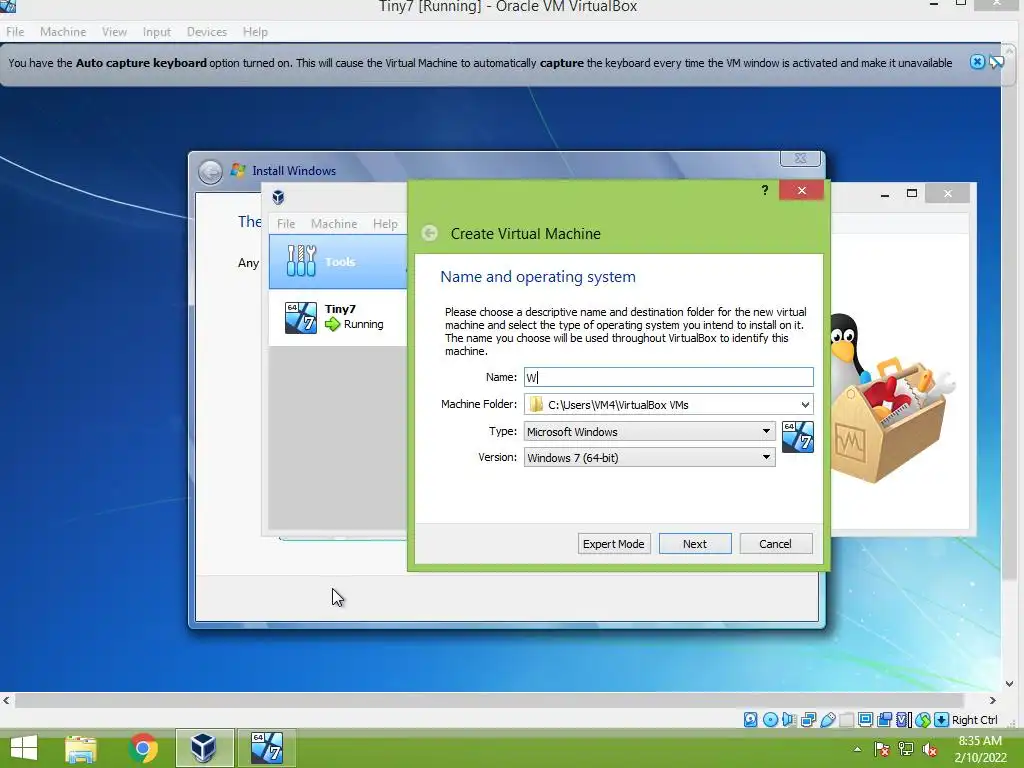Click the back arrow in Create Virtual Machine
Image resolution: width=1024 pixels, height=768 pixels.
click(x=429, y=233)
